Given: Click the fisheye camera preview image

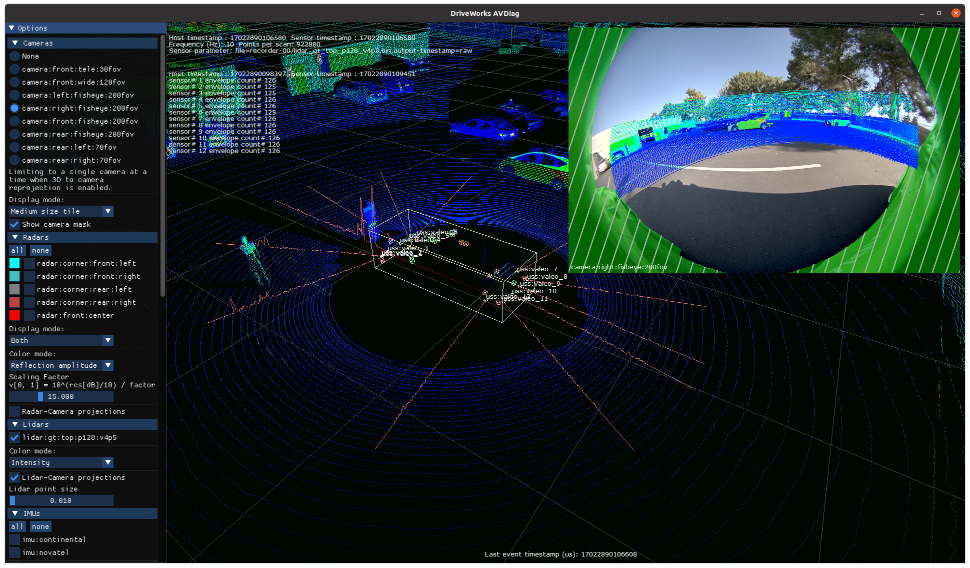Looking at the screenshot, I should point(763,150).
